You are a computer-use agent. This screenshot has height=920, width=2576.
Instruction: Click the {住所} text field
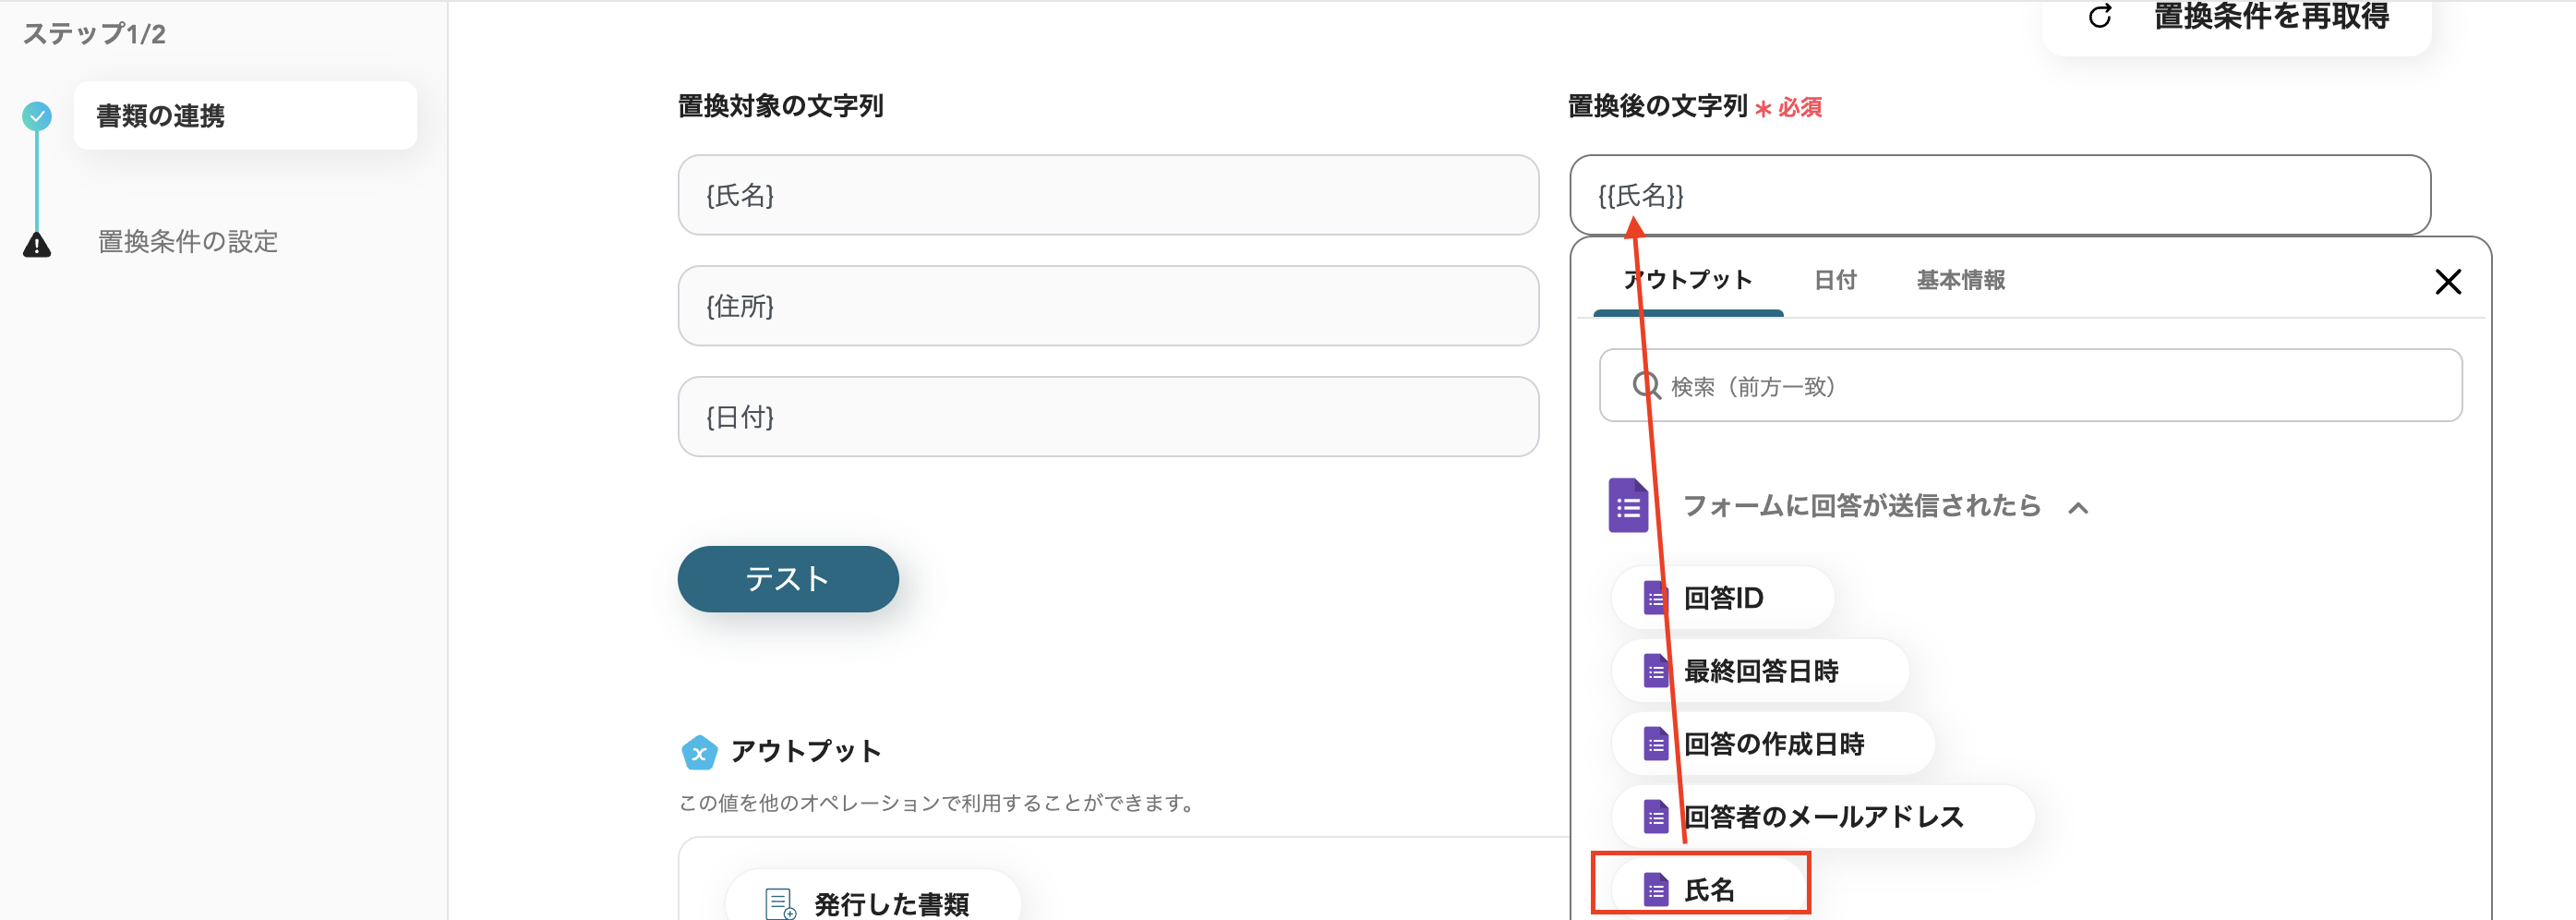(1108, 306)
